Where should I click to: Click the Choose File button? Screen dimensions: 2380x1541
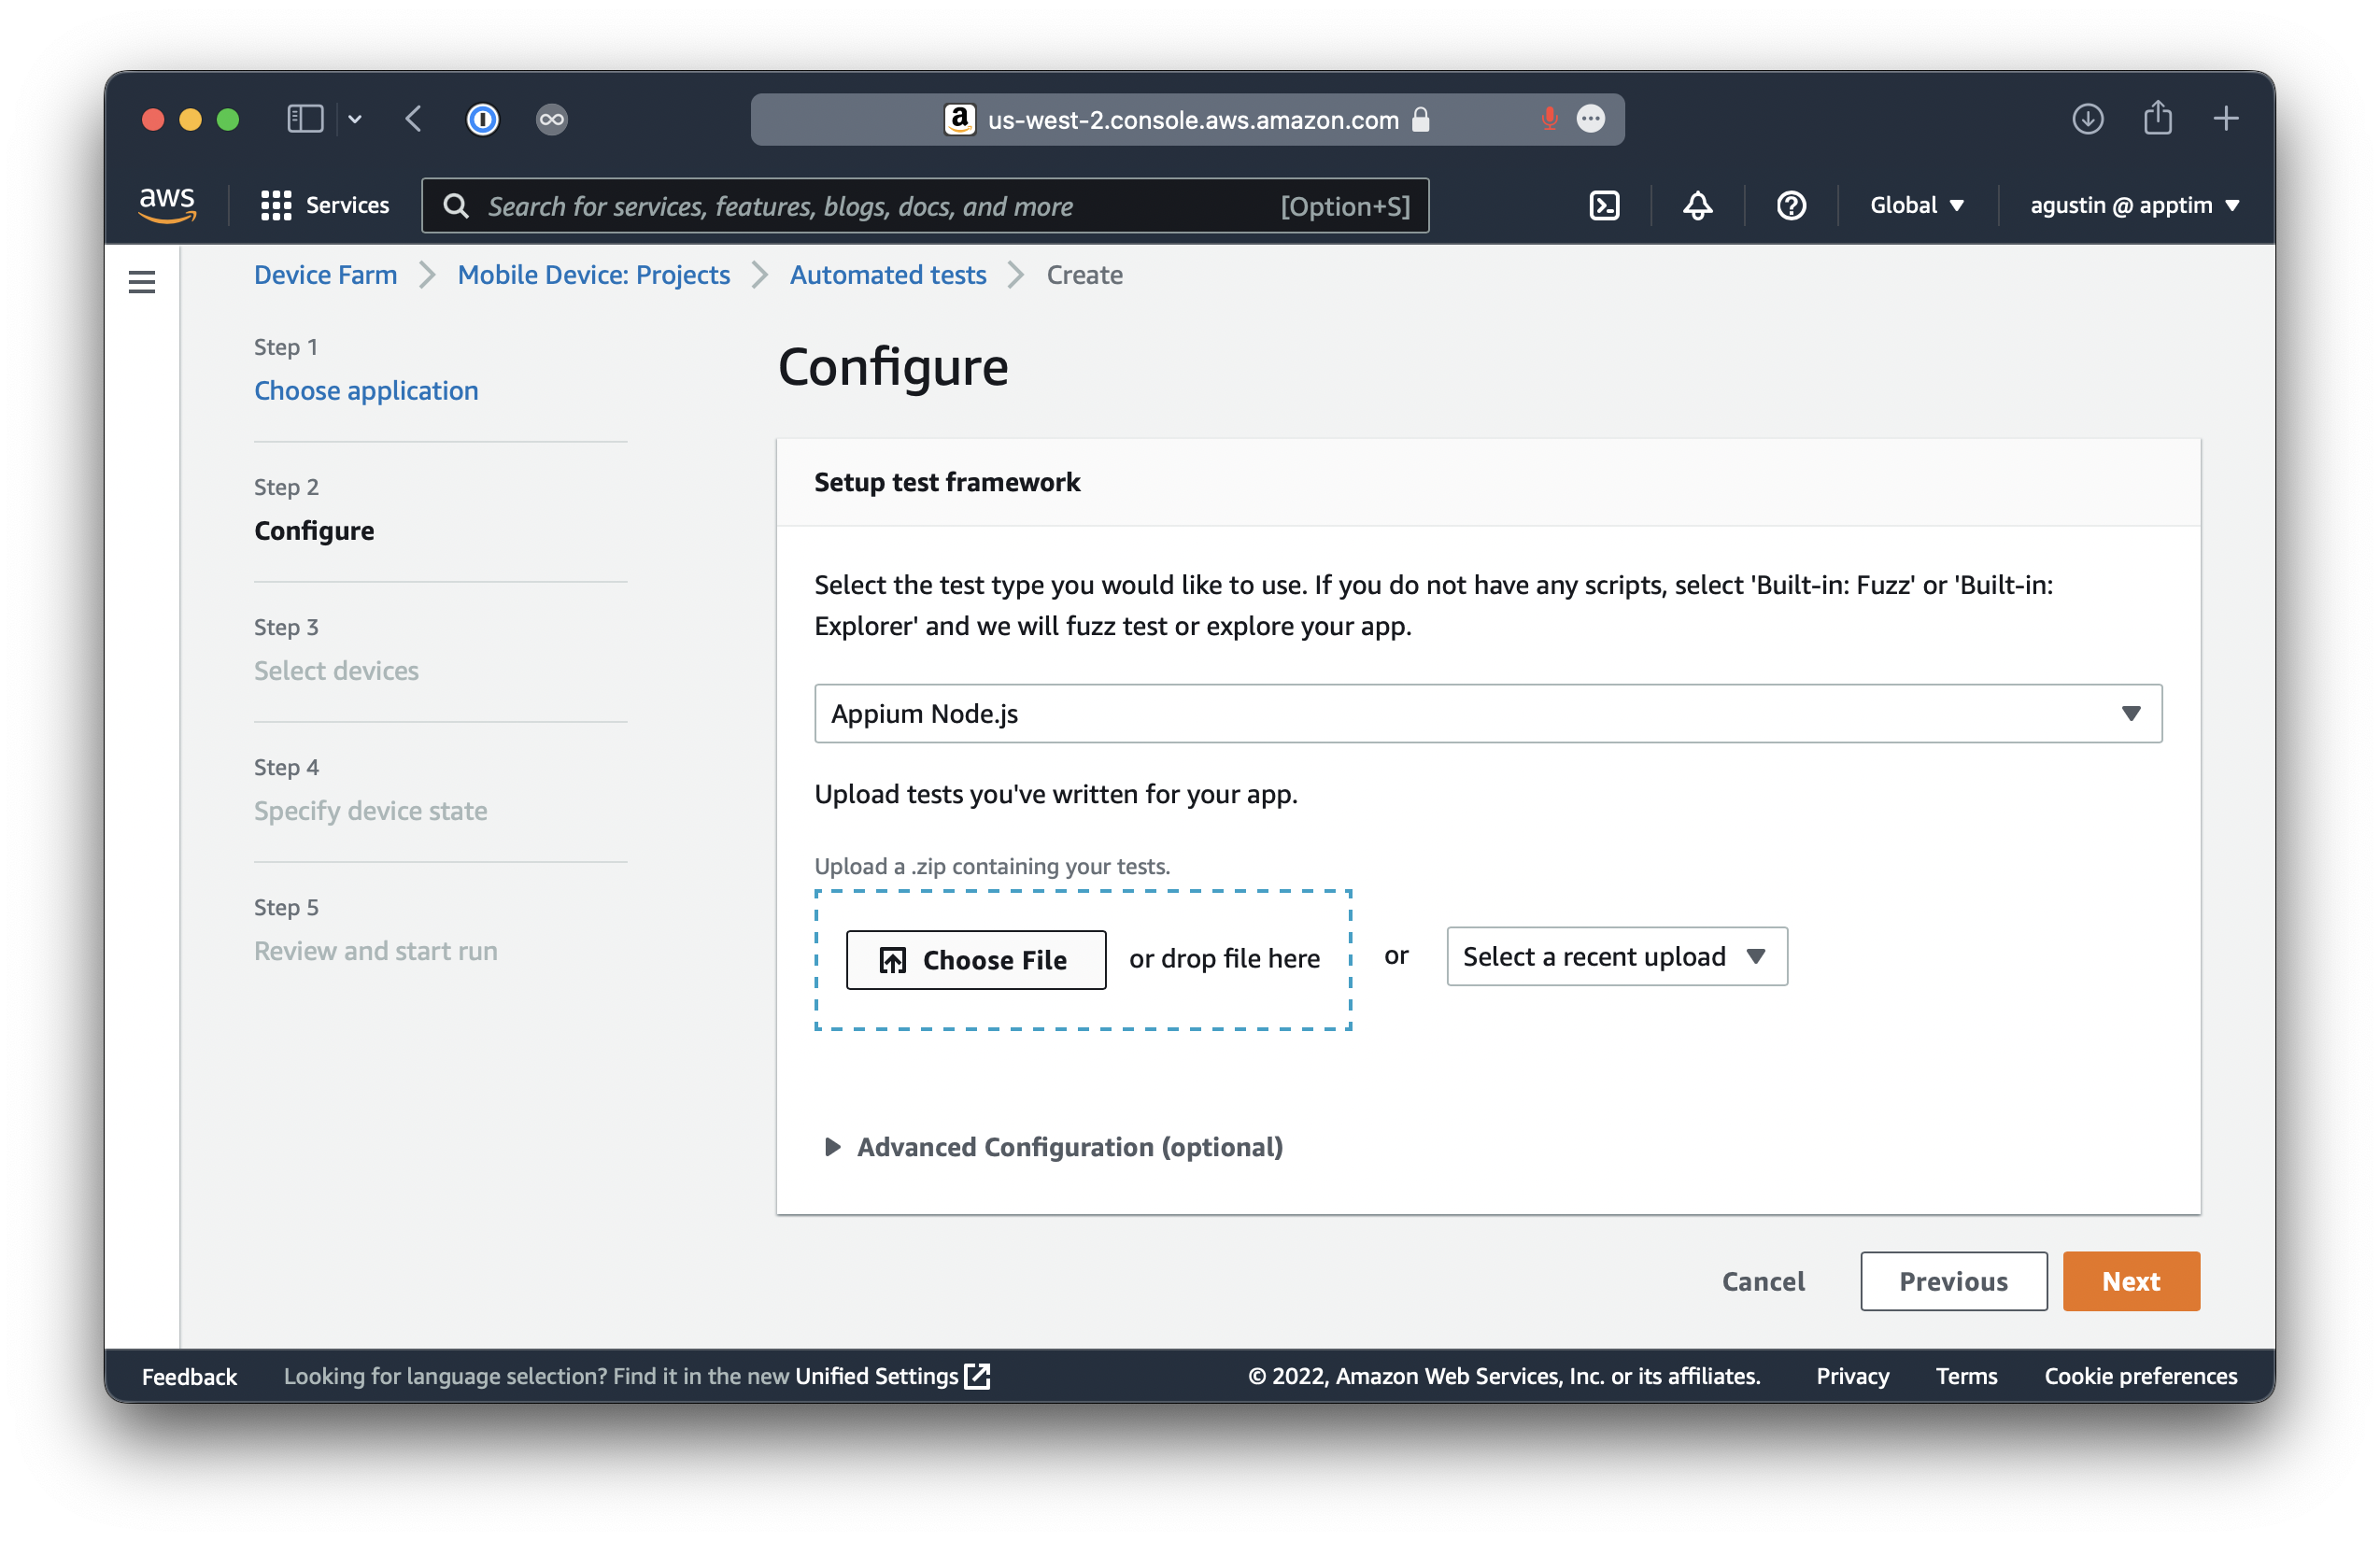click(975, 960)
